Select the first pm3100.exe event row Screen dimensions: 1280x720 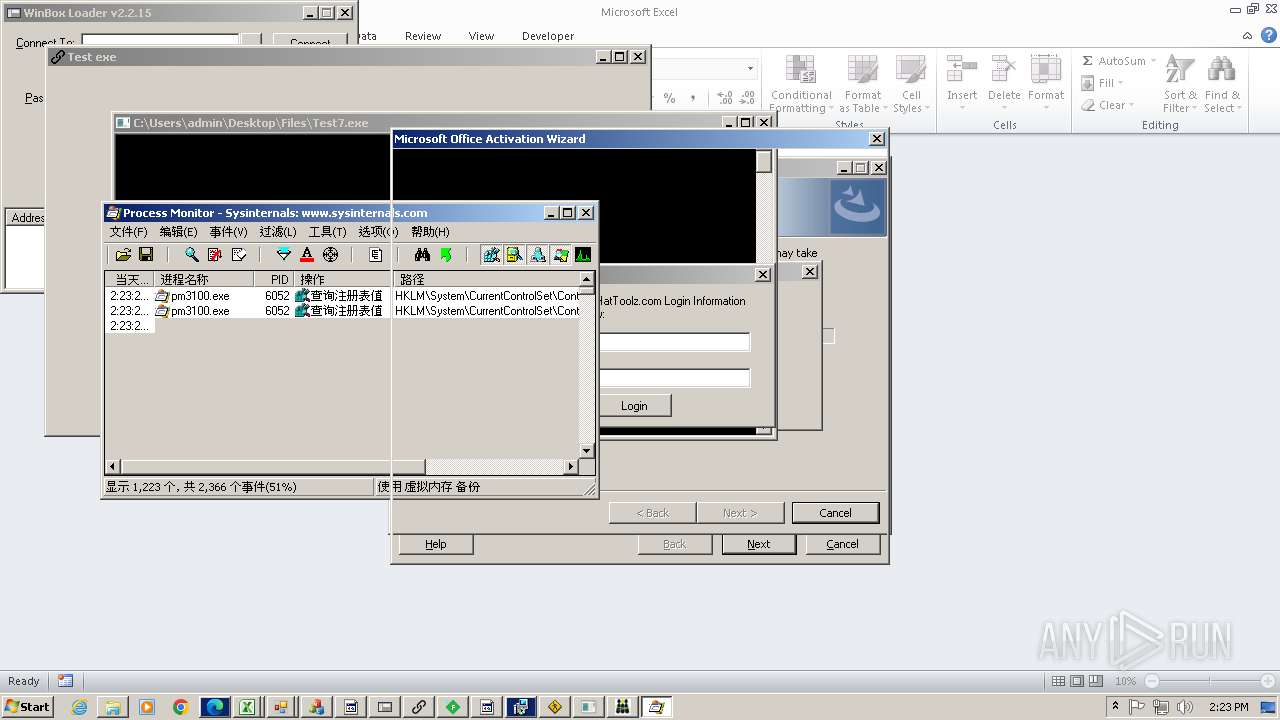(343, 296)
